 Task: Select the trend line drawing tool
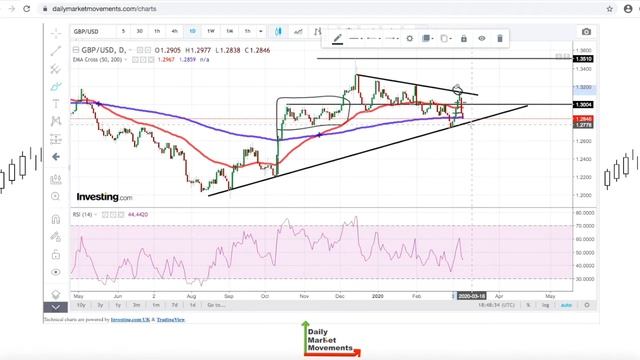(56, 51)
